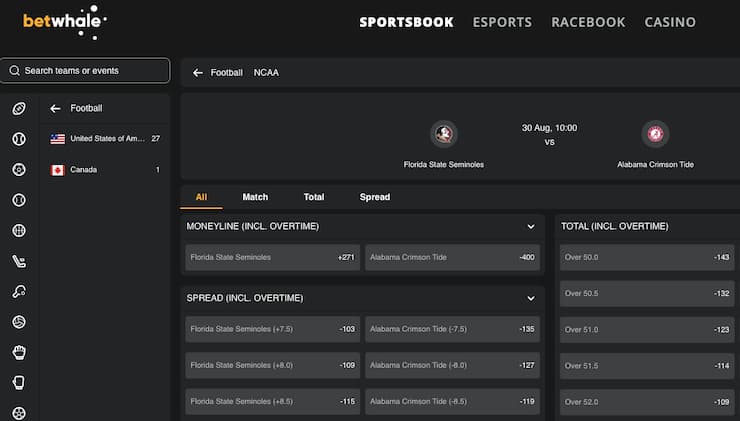This screenshot has width=740, height=421.
Task: Click the Football heading in the sidebar
Action: (86, 109)
